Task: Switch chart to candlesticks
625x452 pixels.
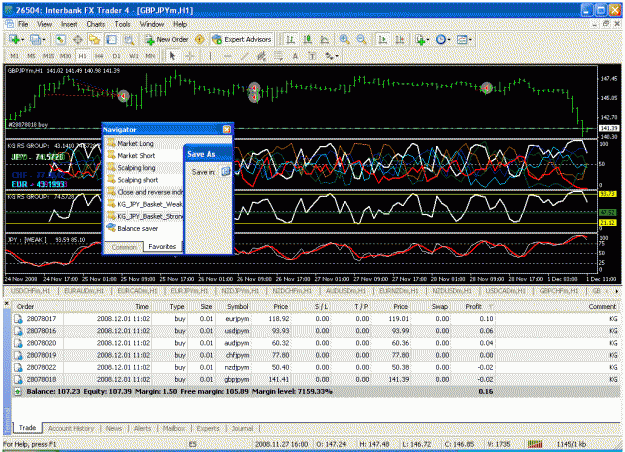Action: click(307, 39)
